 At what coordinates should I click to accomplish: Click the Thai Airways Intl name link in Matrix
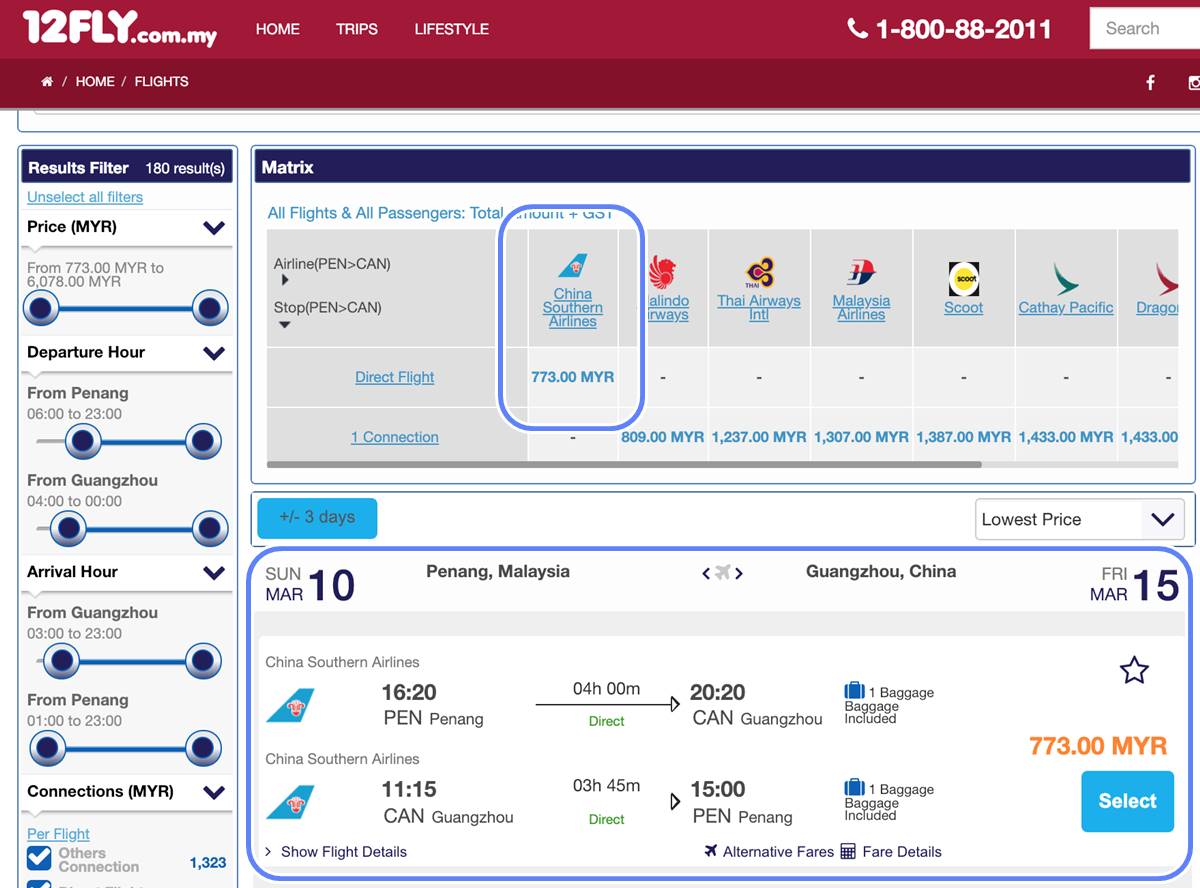[x=759, y=308]
